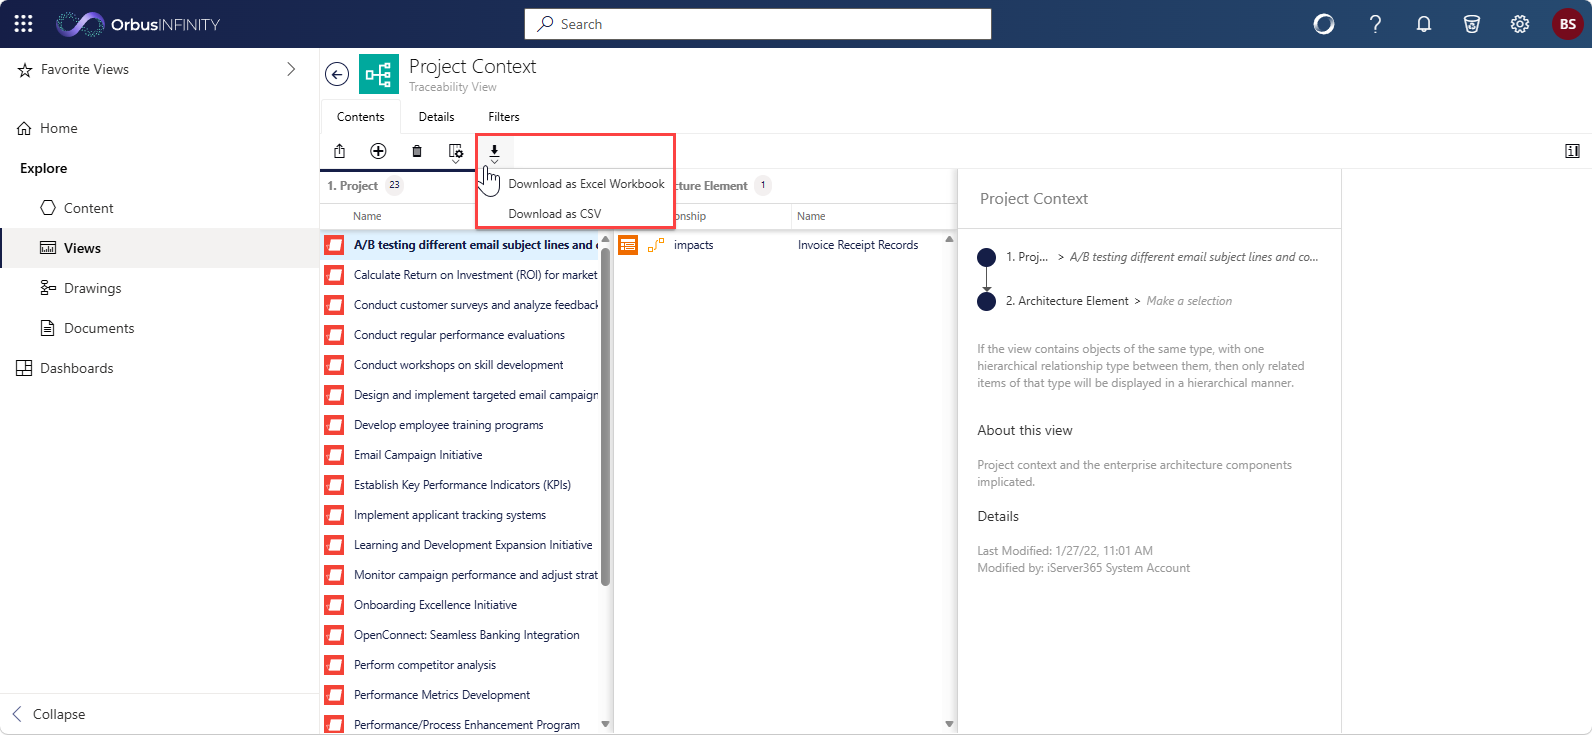Viewport: 1592px width, 735px height.
Task: Open the BS user profile avatar
Action: coord(1567,24)
